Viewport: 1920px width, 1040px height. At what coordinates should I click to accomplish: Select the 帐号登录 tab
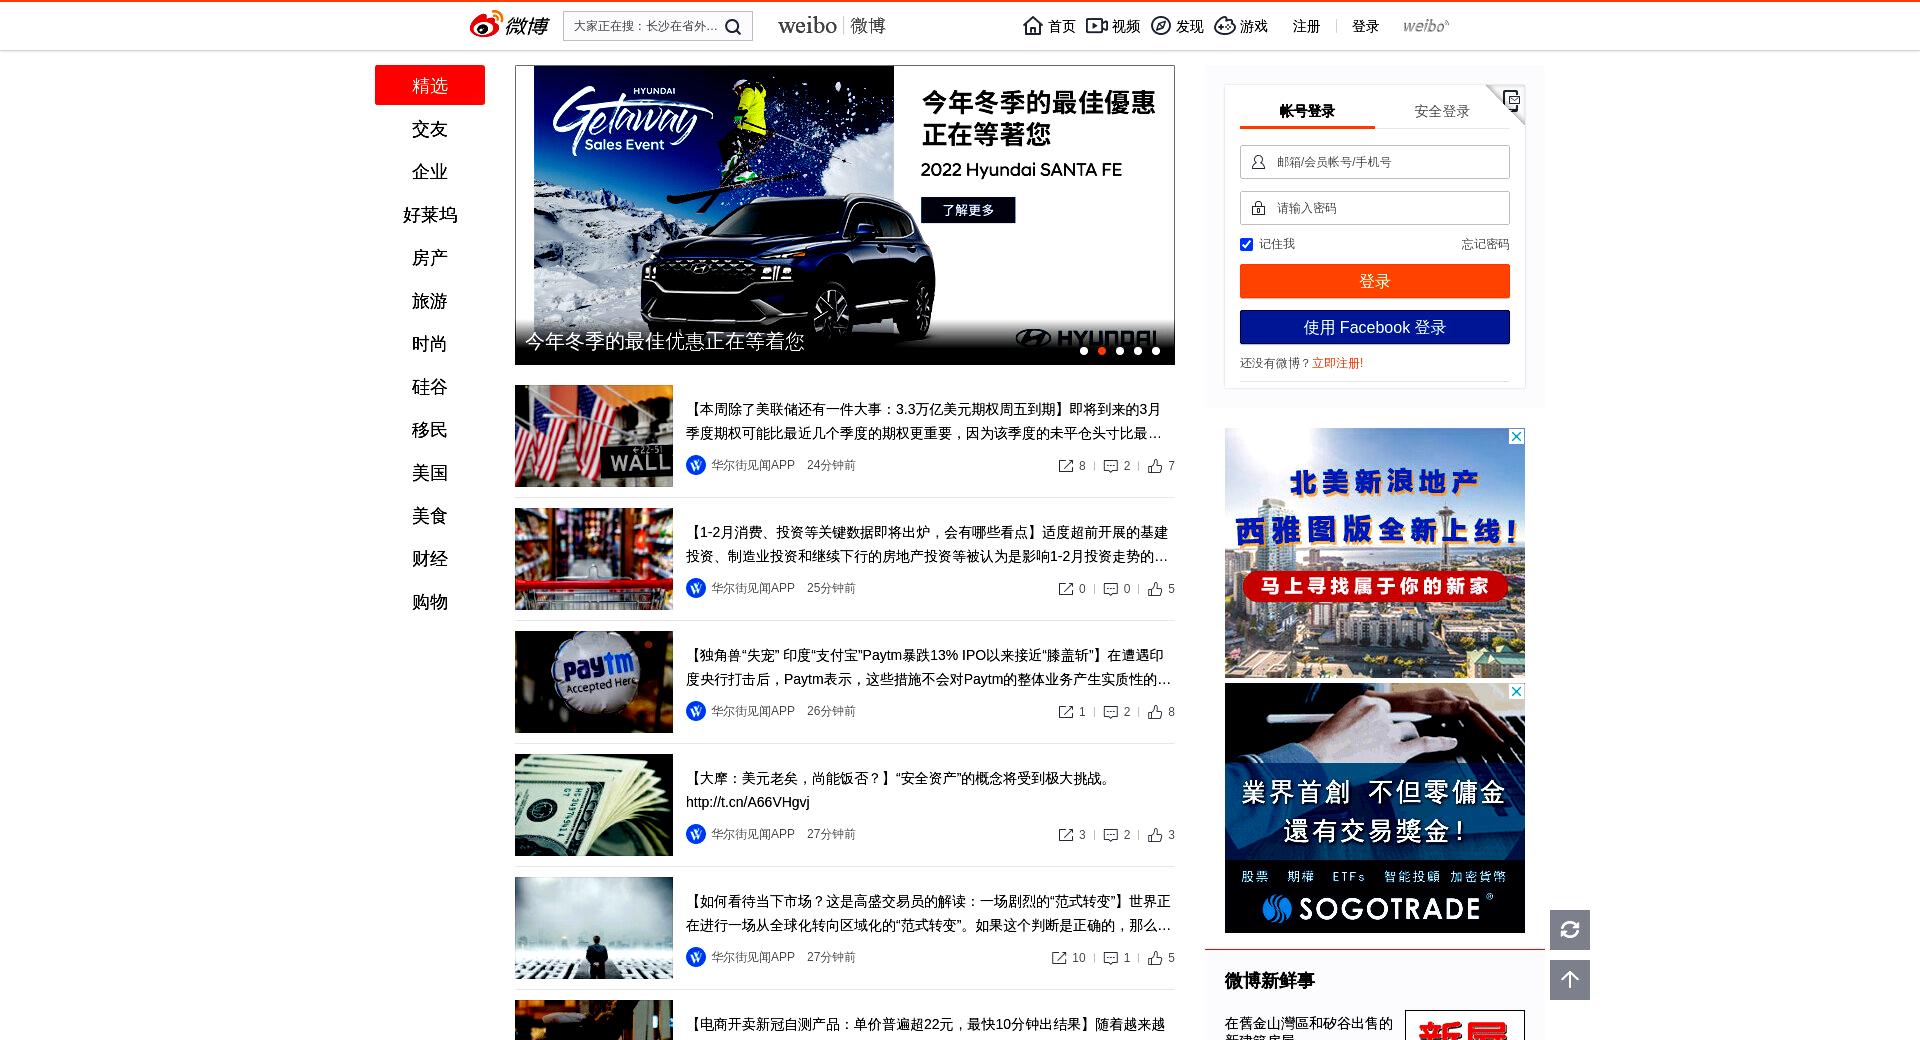click(x=1307, y=111)
